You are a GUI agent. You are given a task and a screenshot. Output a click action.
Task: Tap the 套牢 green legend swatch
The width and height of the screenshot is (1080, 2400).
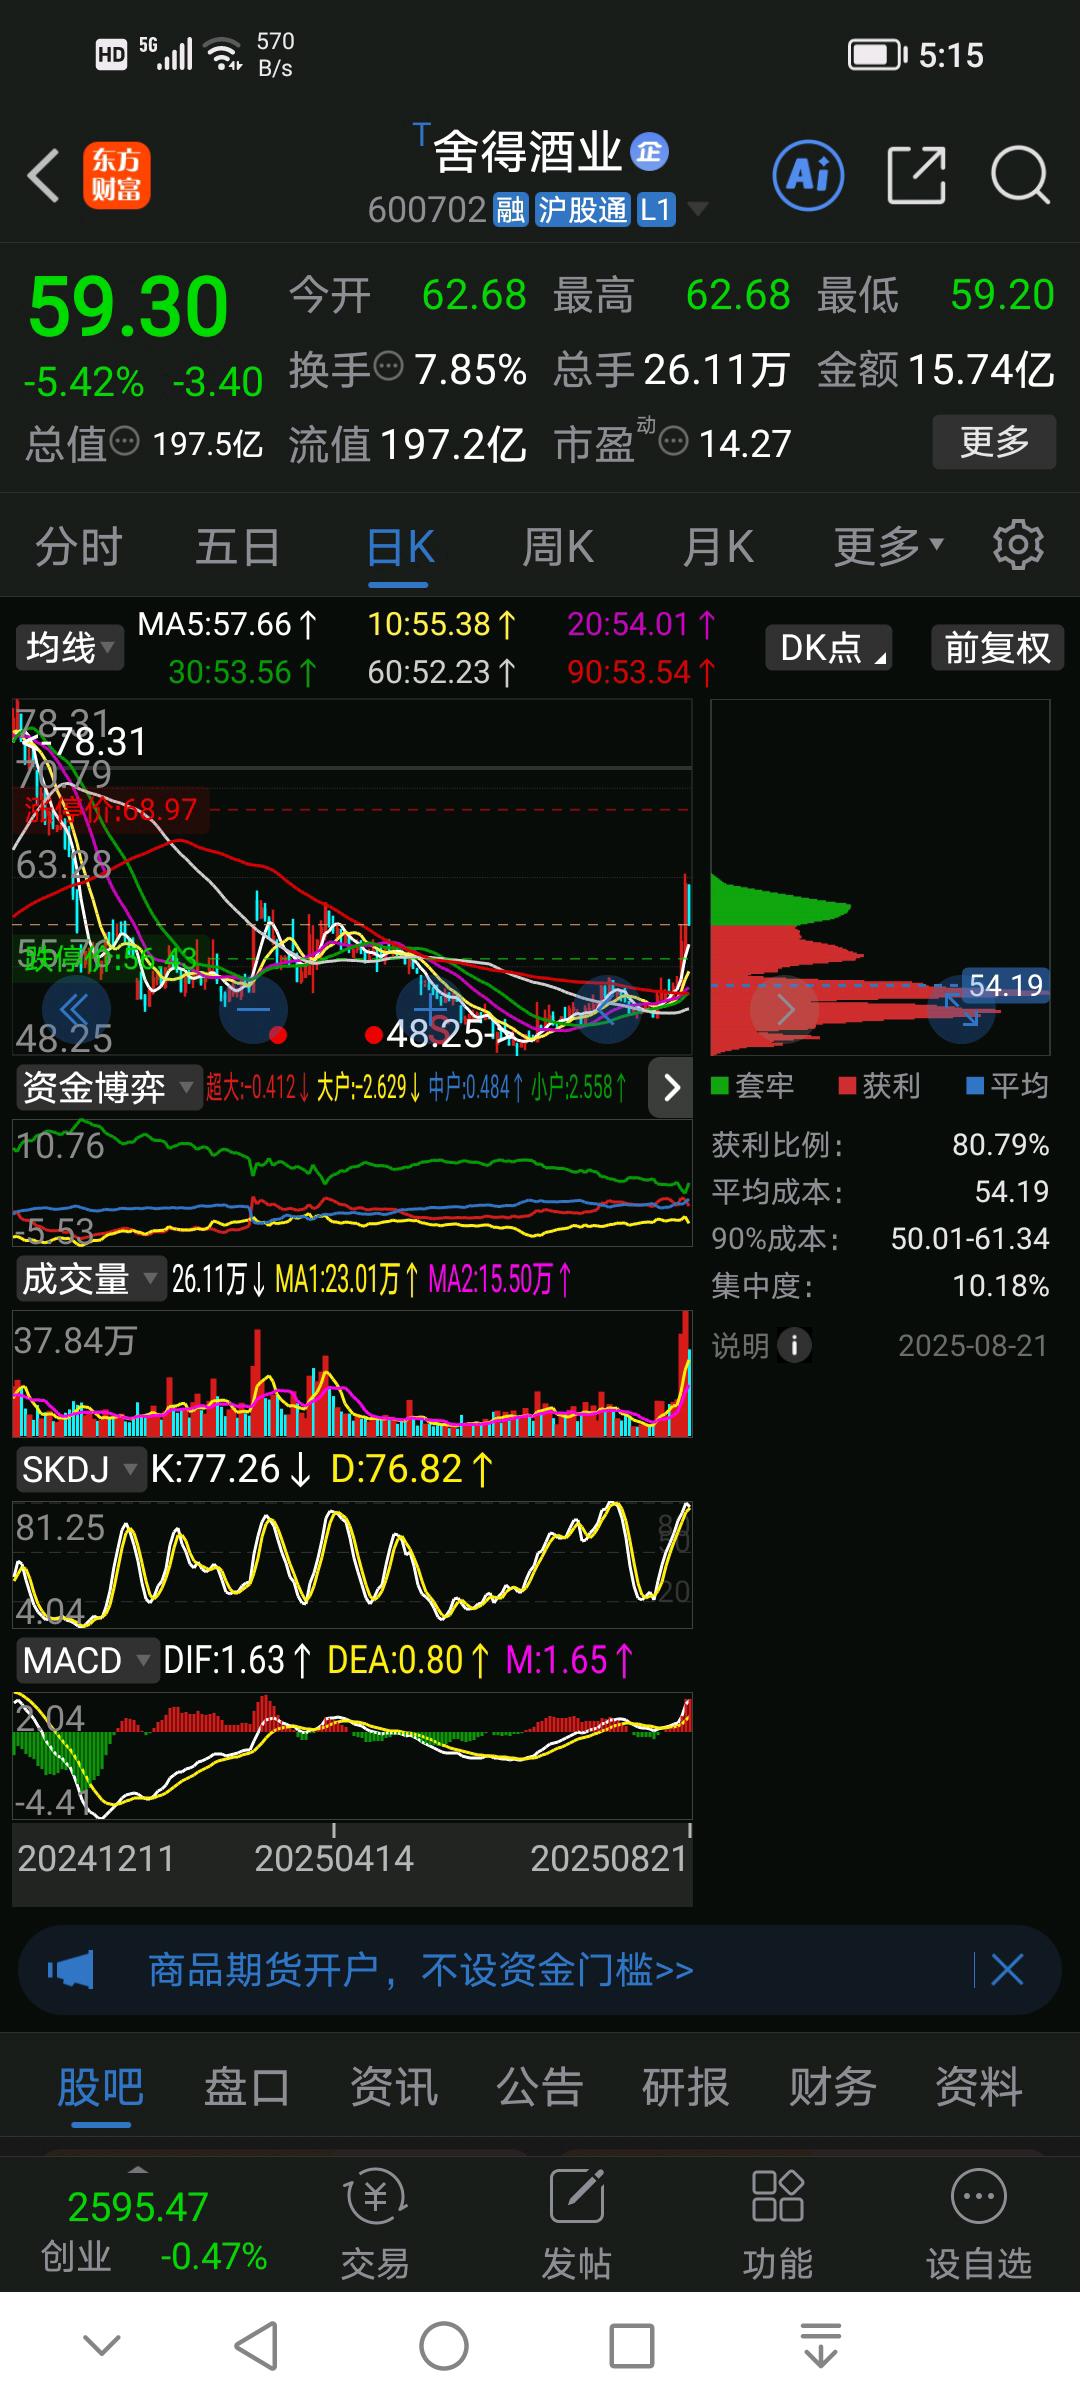720,1086
